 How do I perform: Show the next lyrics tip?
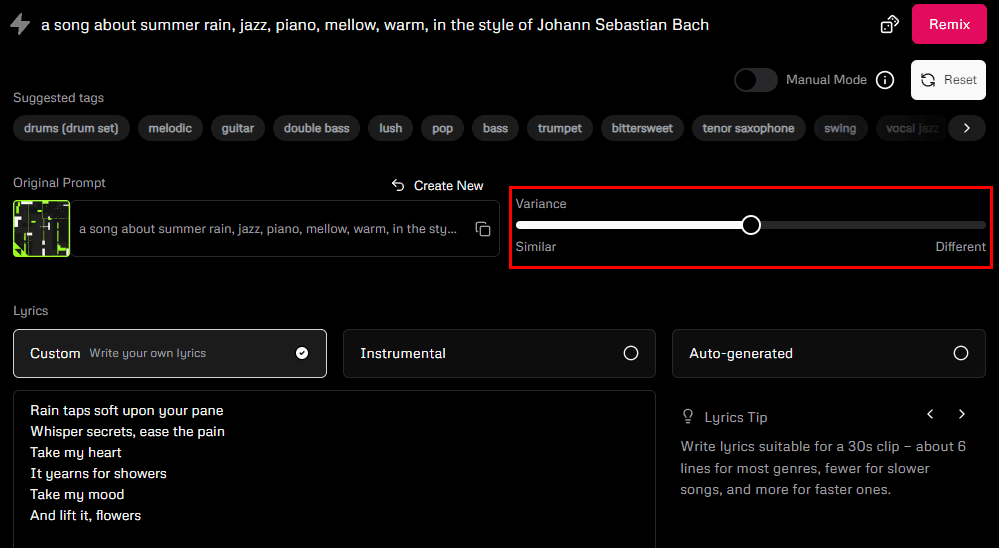click(x=962, y=414)
